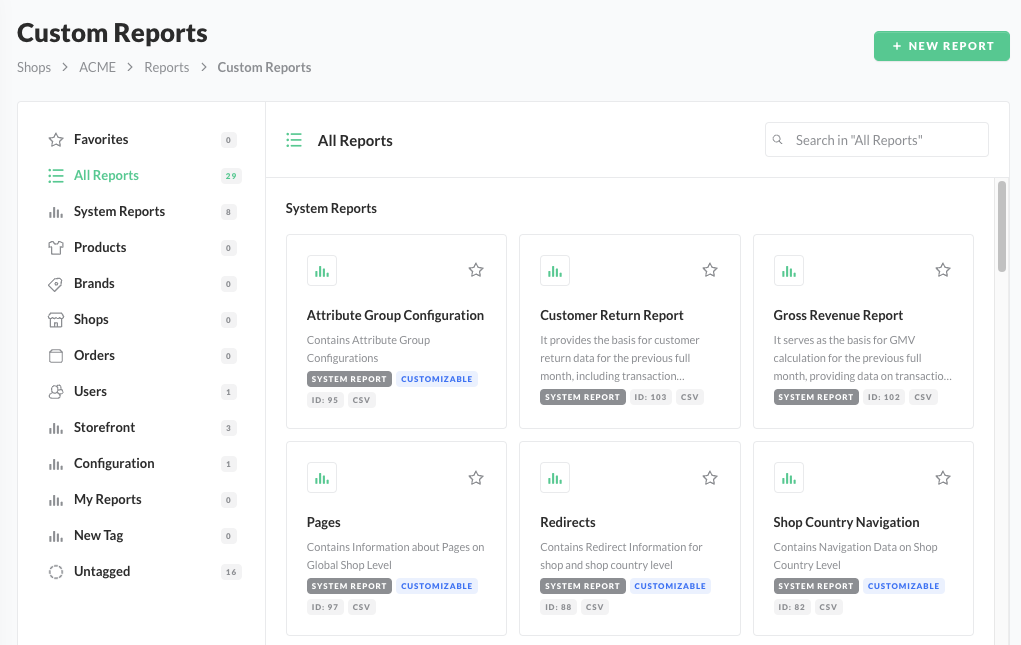Open the Favorites category in sidebar
Viewport: 1021px width, 645px height.
101,140
